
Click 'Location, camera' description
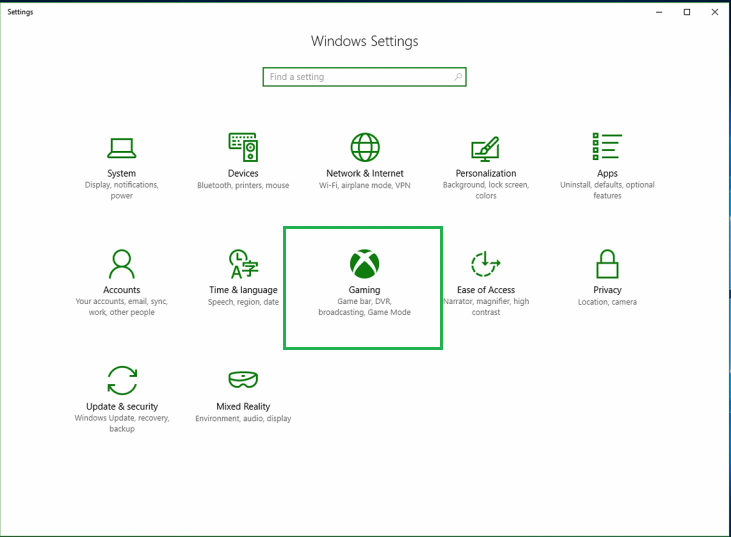607,302
